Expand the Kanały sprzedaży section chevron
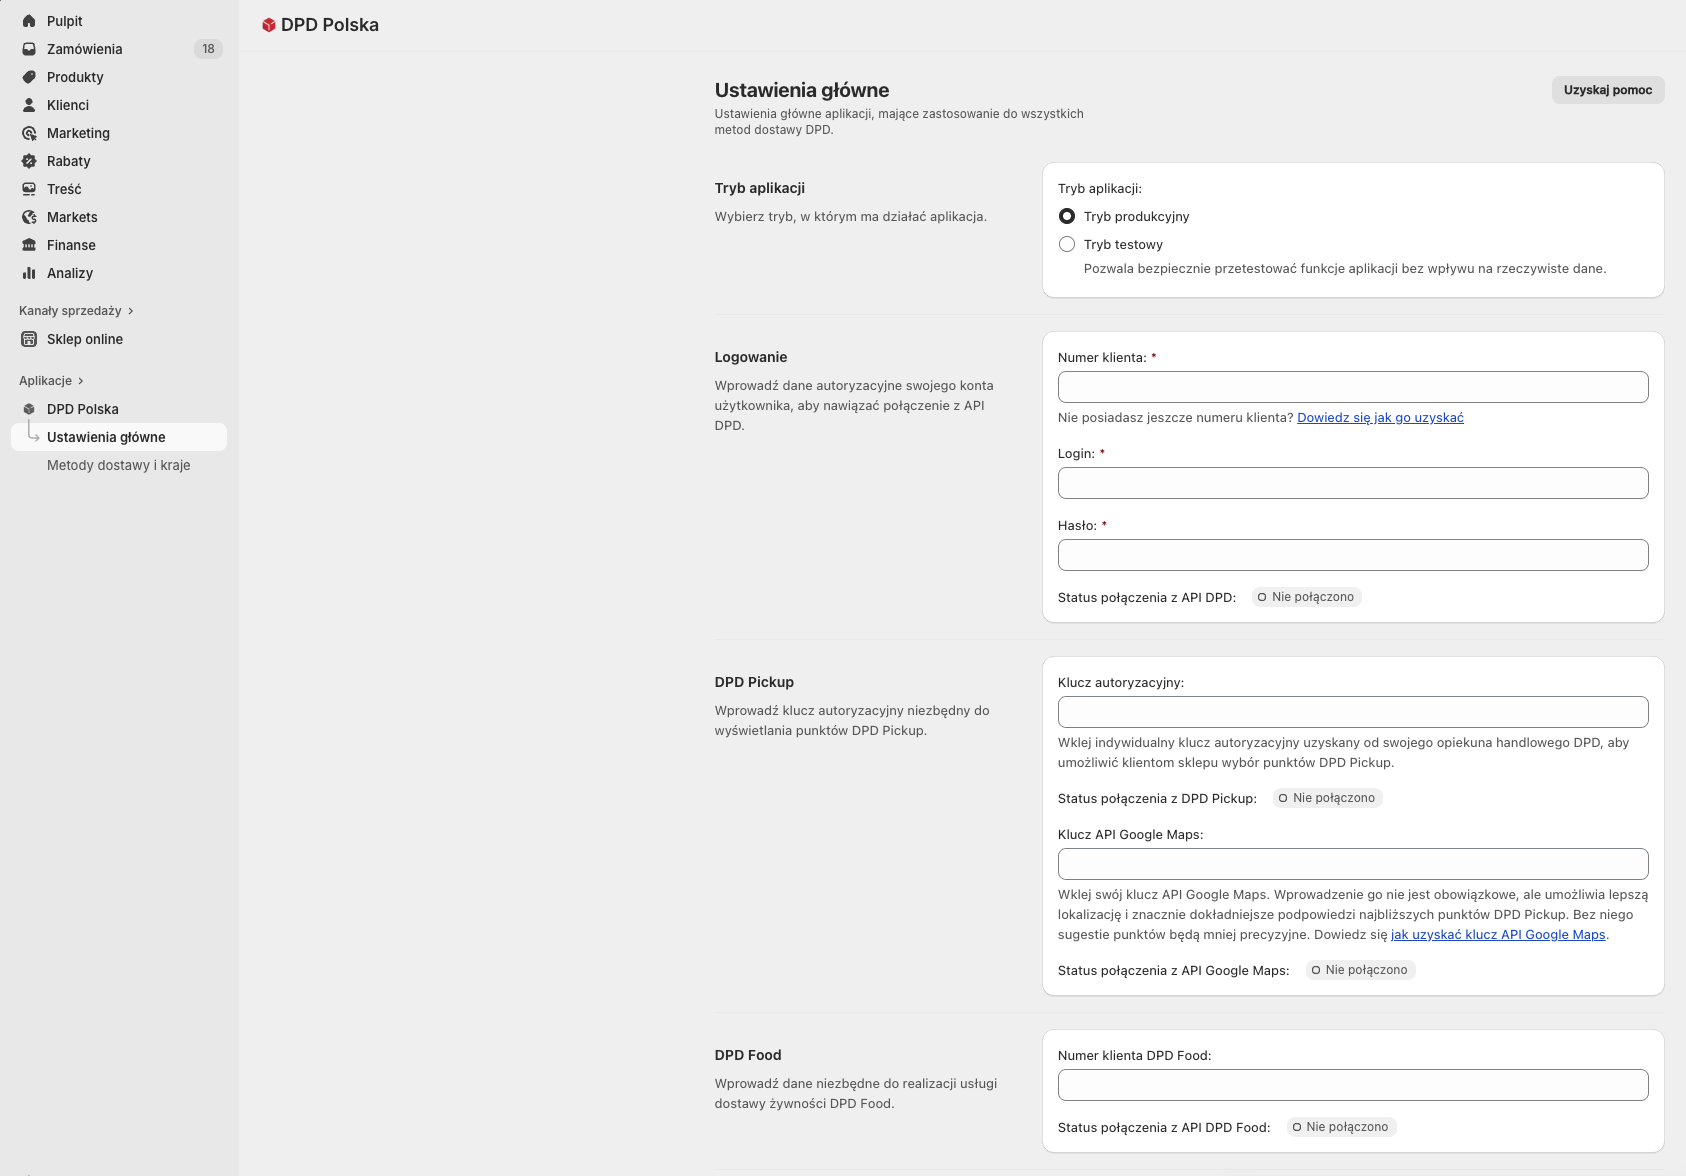 [x=130, y=311]
